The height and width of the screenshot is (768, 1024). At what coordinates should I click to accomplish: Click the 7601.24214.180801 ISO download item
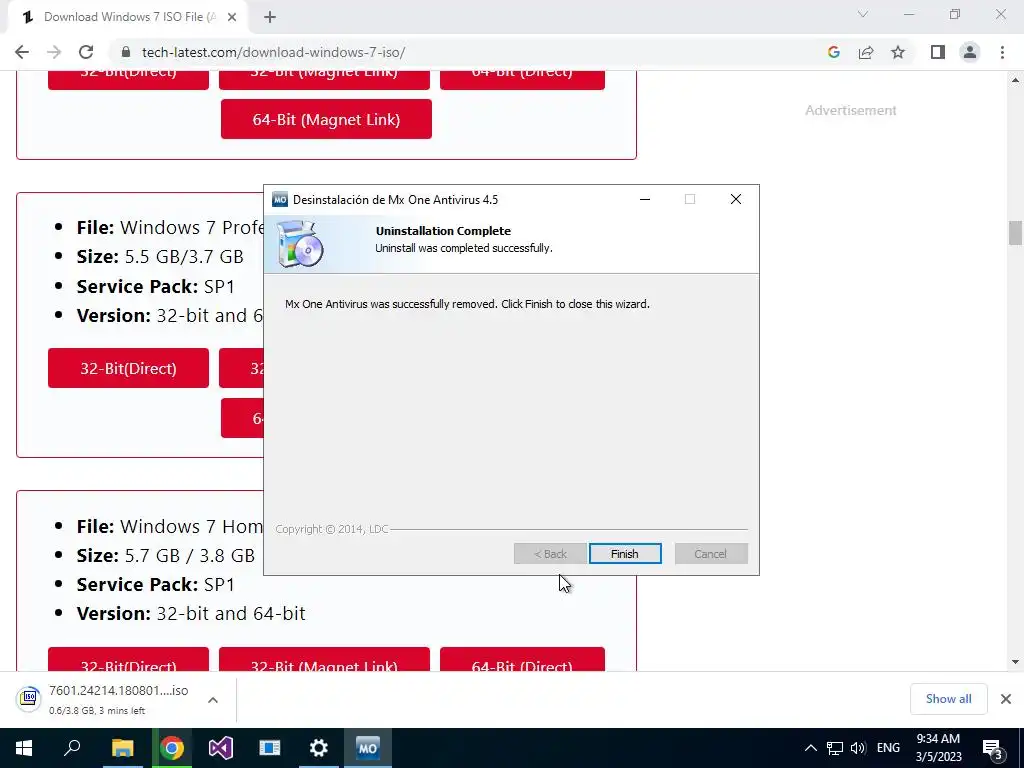(x=118, y=699)
